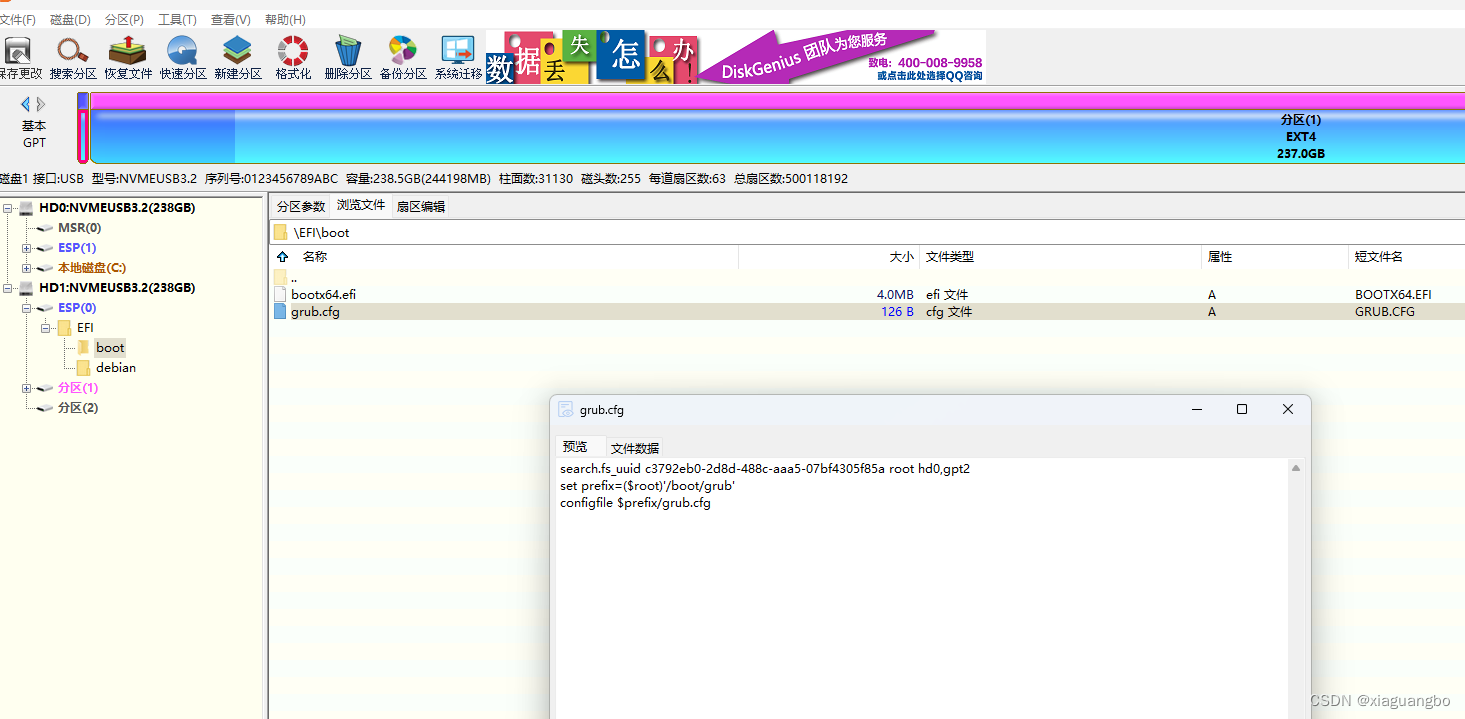The height and width of the screenshot is (719, 1465).
Task: Select the 格式化 (Format) toolbar icon
Action: (291, 56)
